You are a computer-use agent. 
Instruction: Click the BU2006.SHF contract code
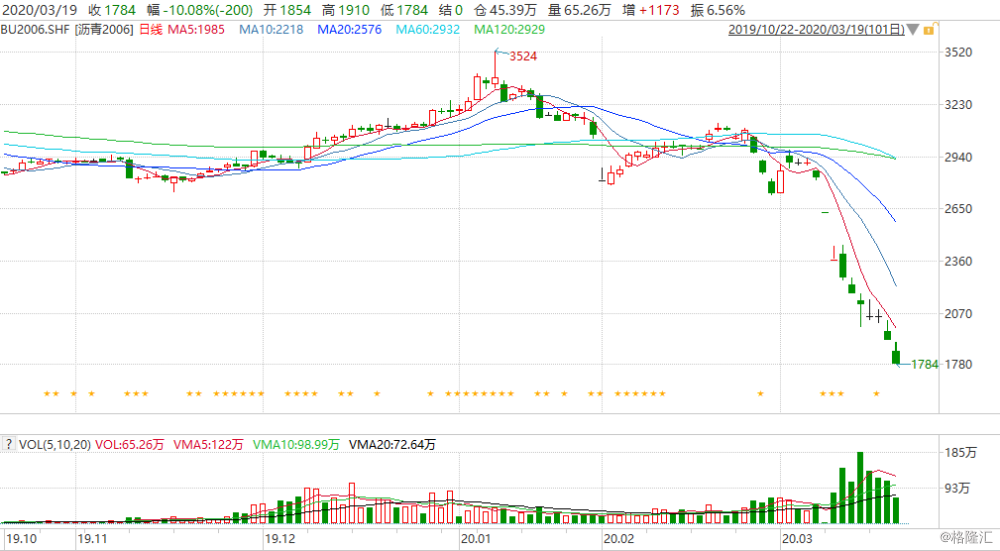(x=34, y=29)
